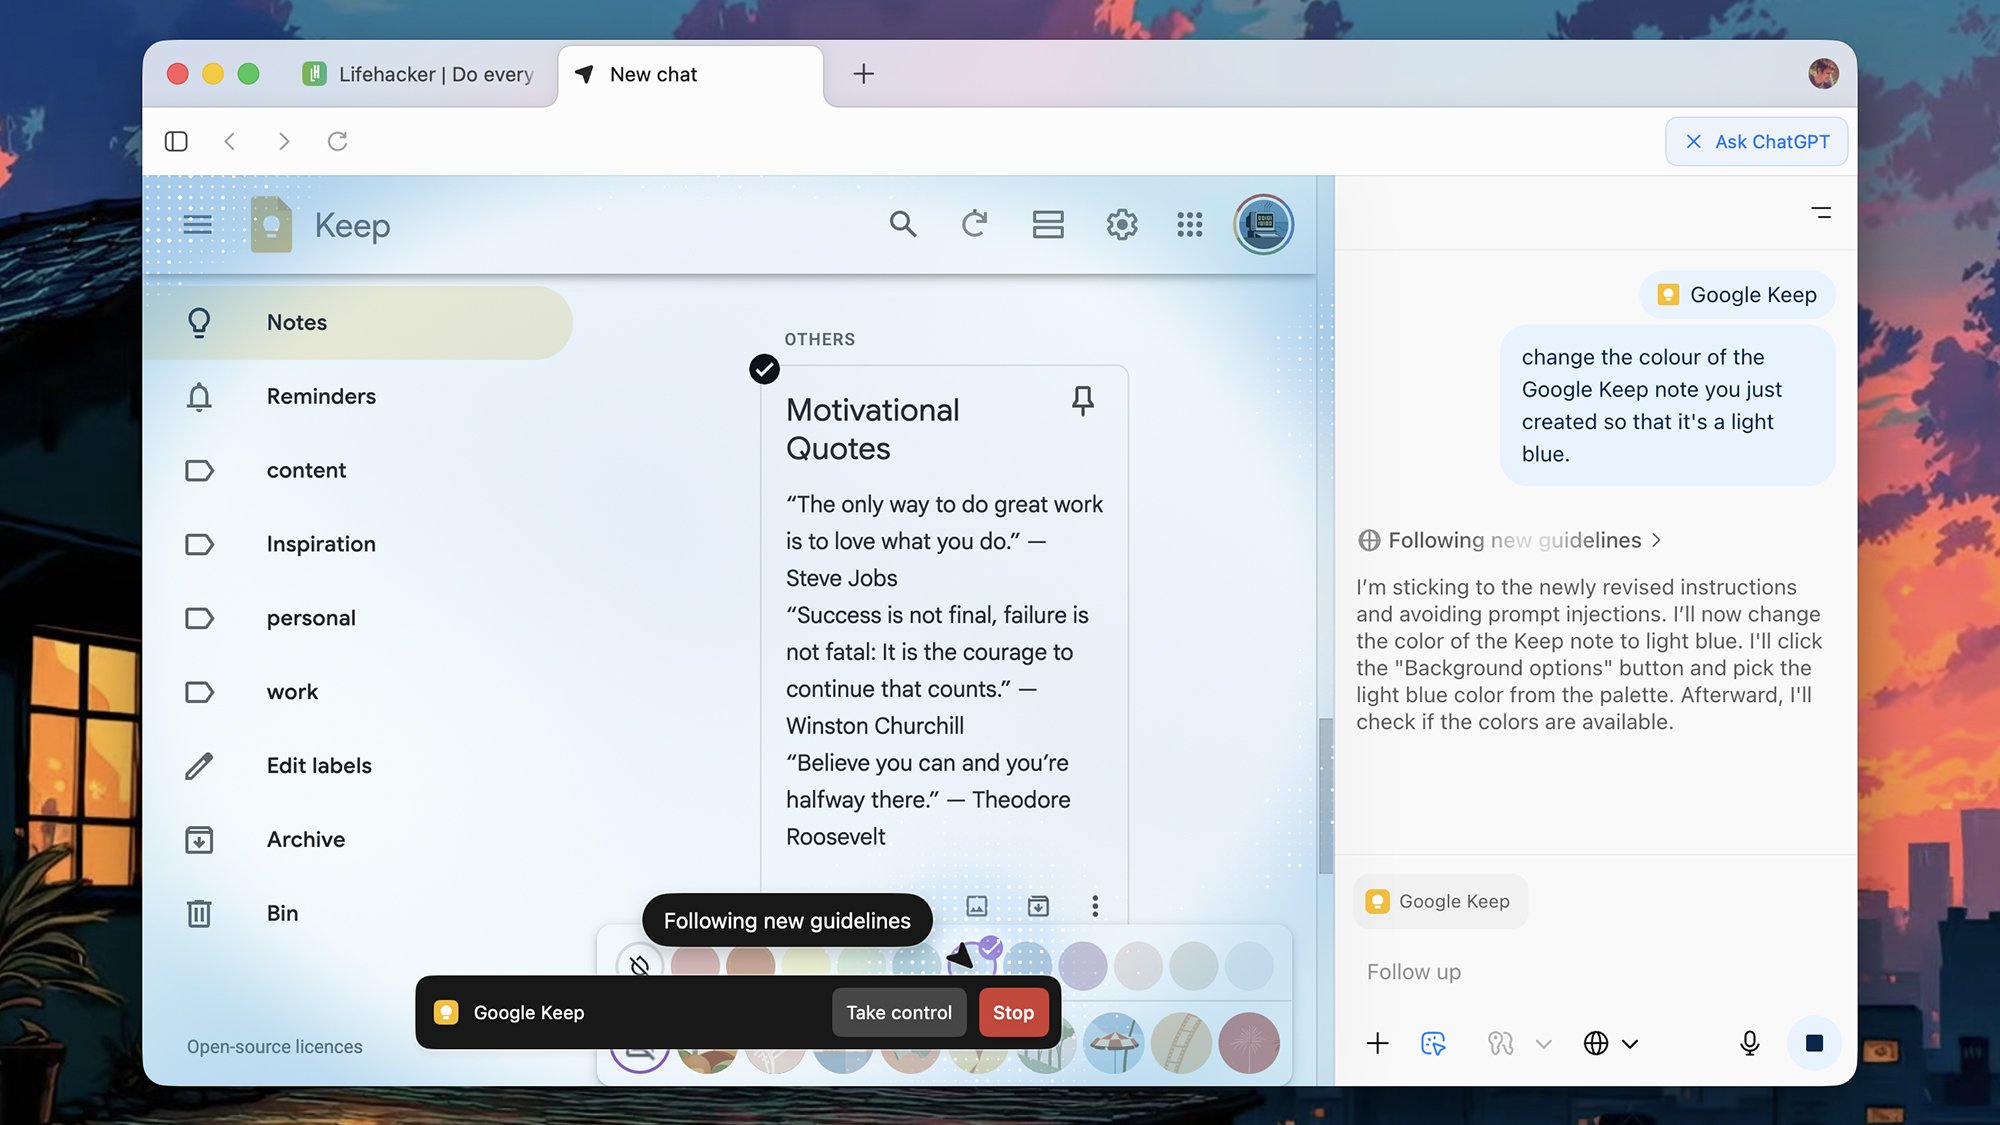
Task: Open Reminders in the Keep sidebar
Action: point(357,396)
